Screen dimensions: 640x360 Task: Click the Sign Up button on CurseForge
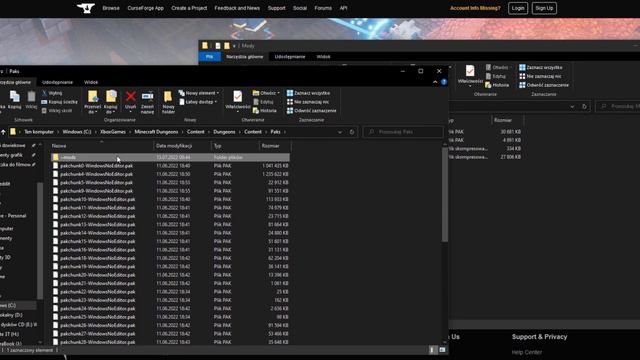click(x=544, y=8)
